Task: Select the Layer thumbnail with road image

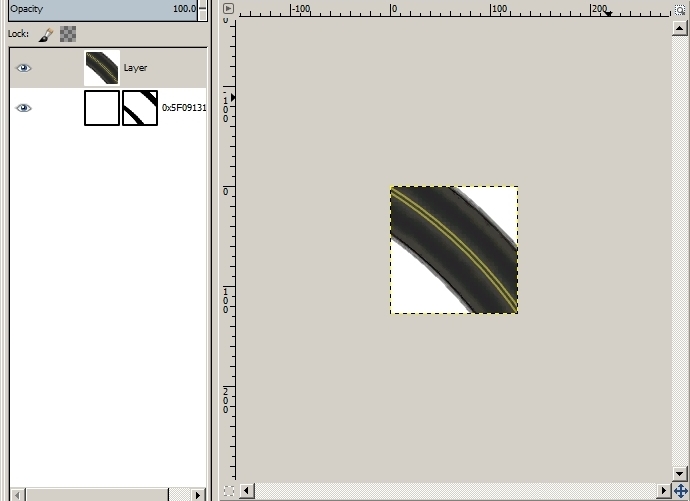Action: click(101, 68)
